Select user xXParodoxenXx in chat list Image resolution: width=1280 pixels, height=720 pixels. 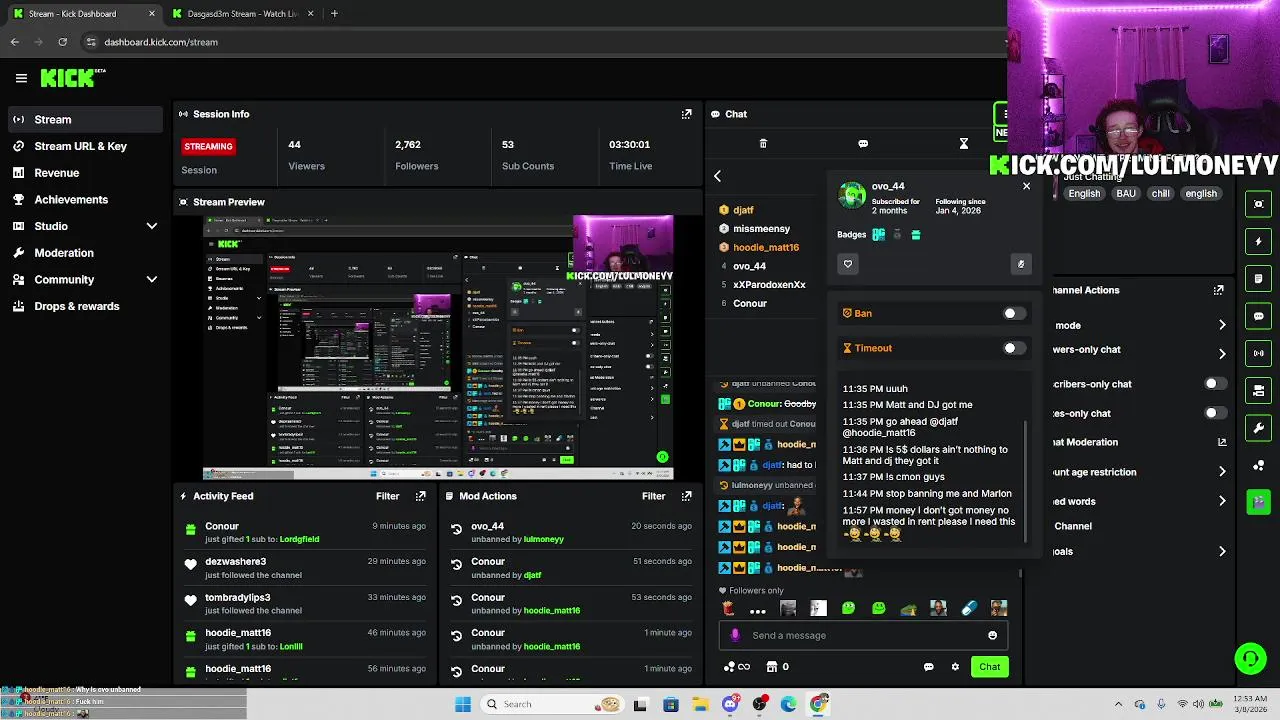click(769, 285)
